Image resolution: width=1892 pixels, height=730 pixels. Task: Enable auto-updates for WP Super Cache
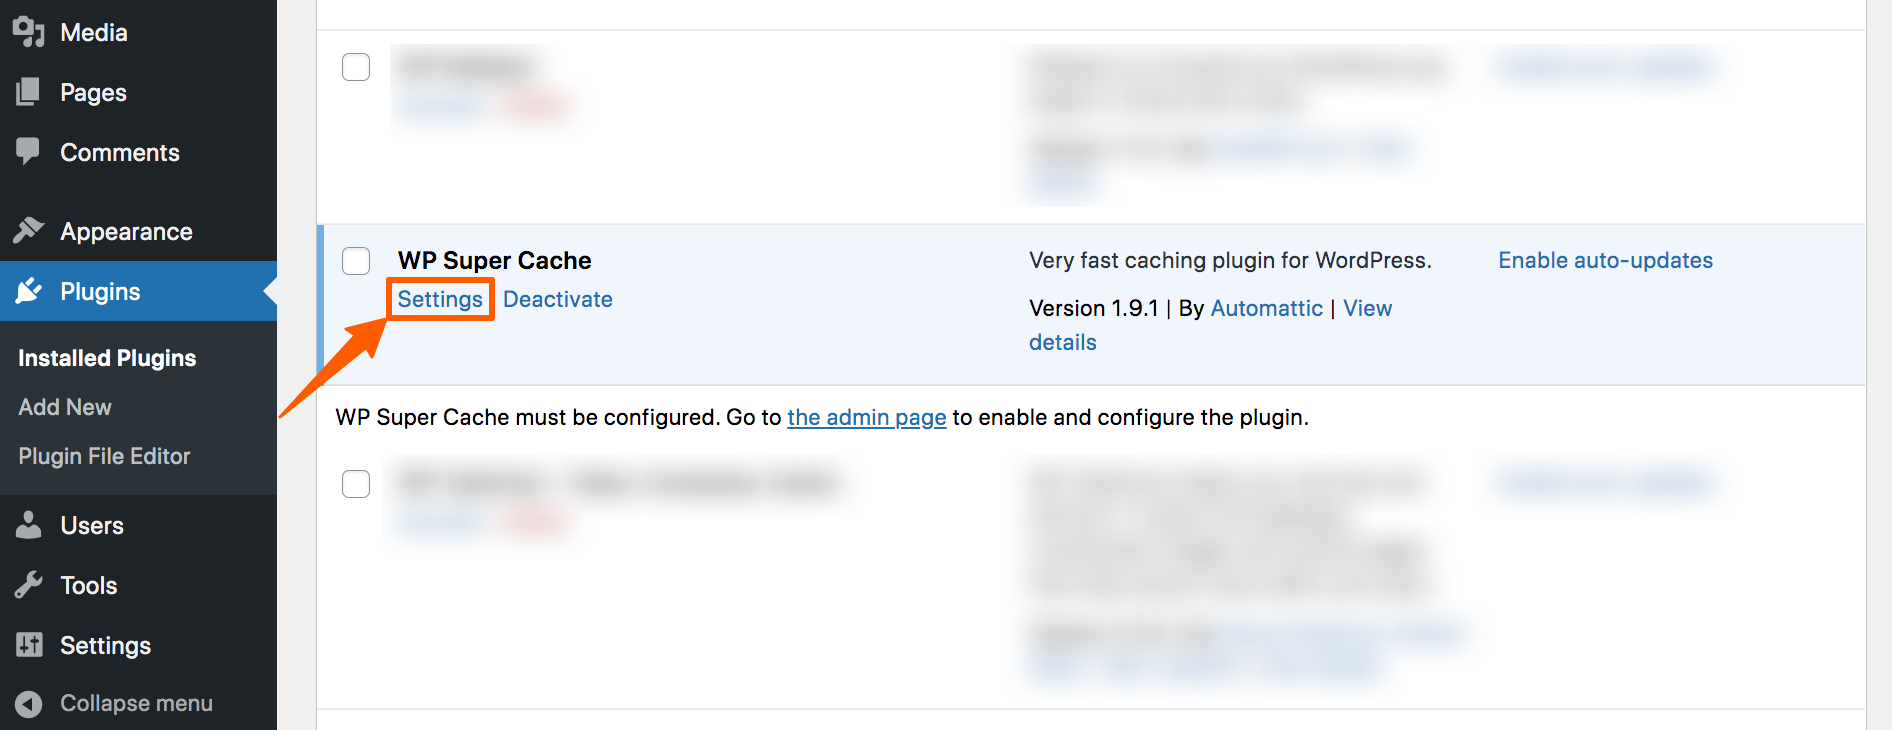click(1604, 260)
